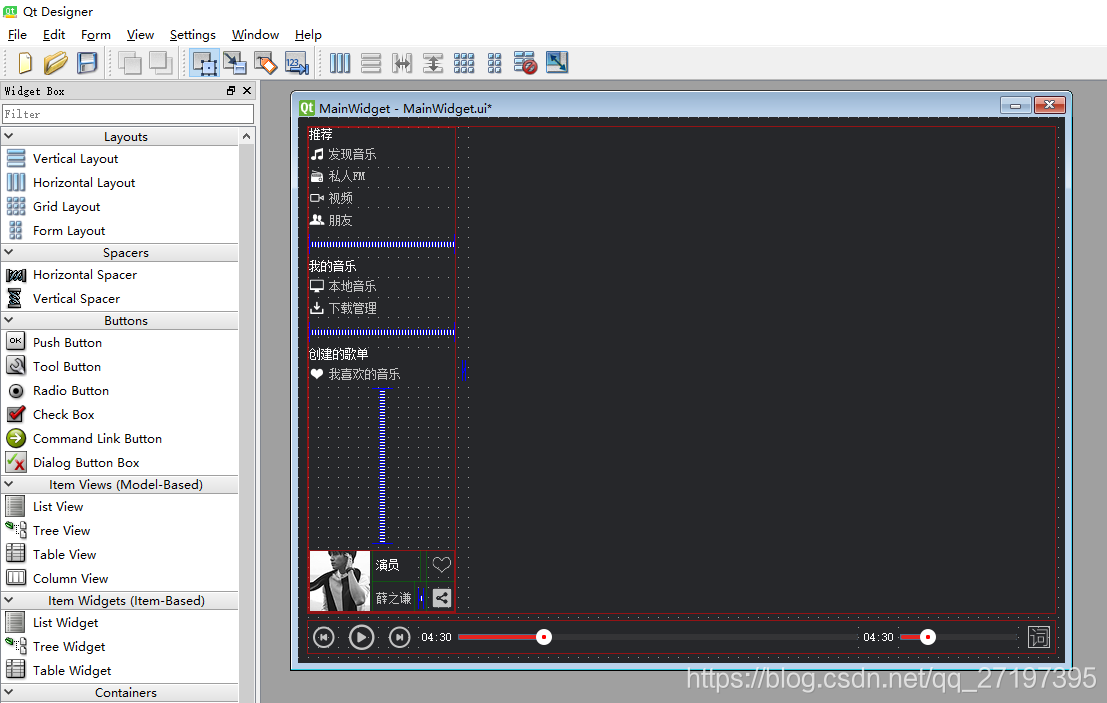Click the 发现音乐 button in form
This screenshot has height=703, width=1107.
pos(343,154)
